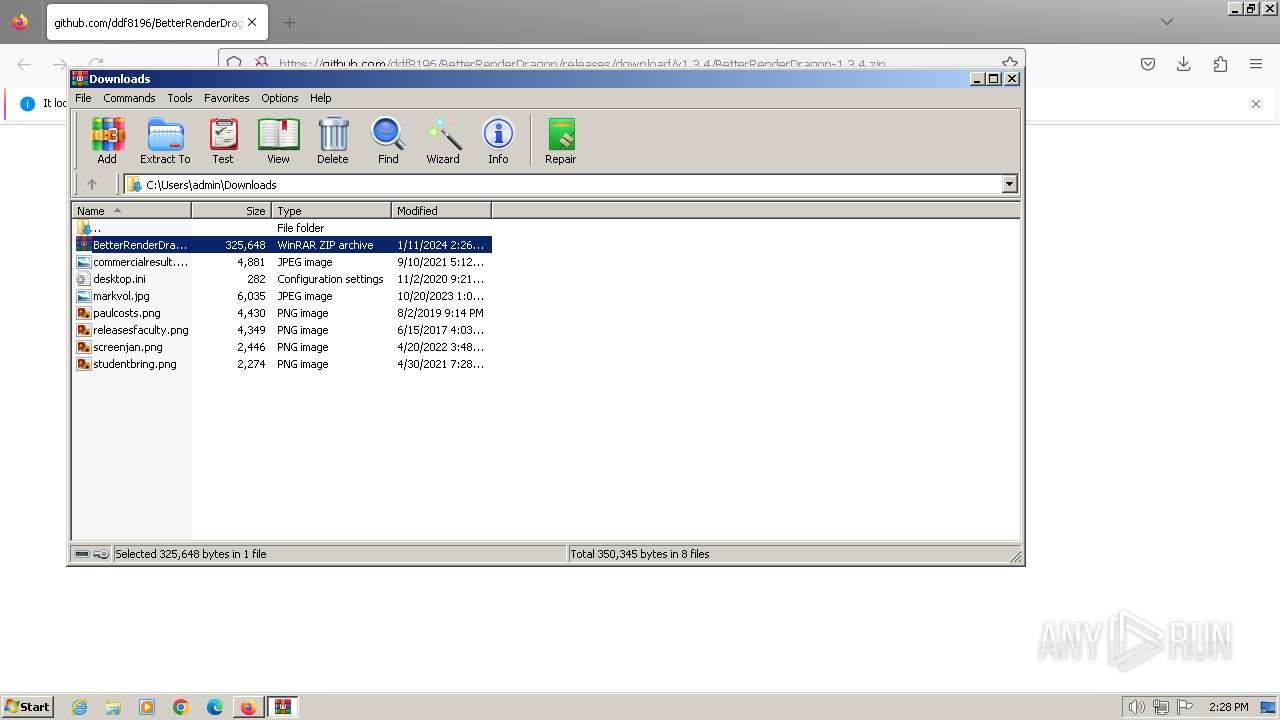Click 'Selected 325,648 bytes in 1 file' status
Image resolution: width=1280 pixels, height=720 pixels.
[x=191, y=554]
